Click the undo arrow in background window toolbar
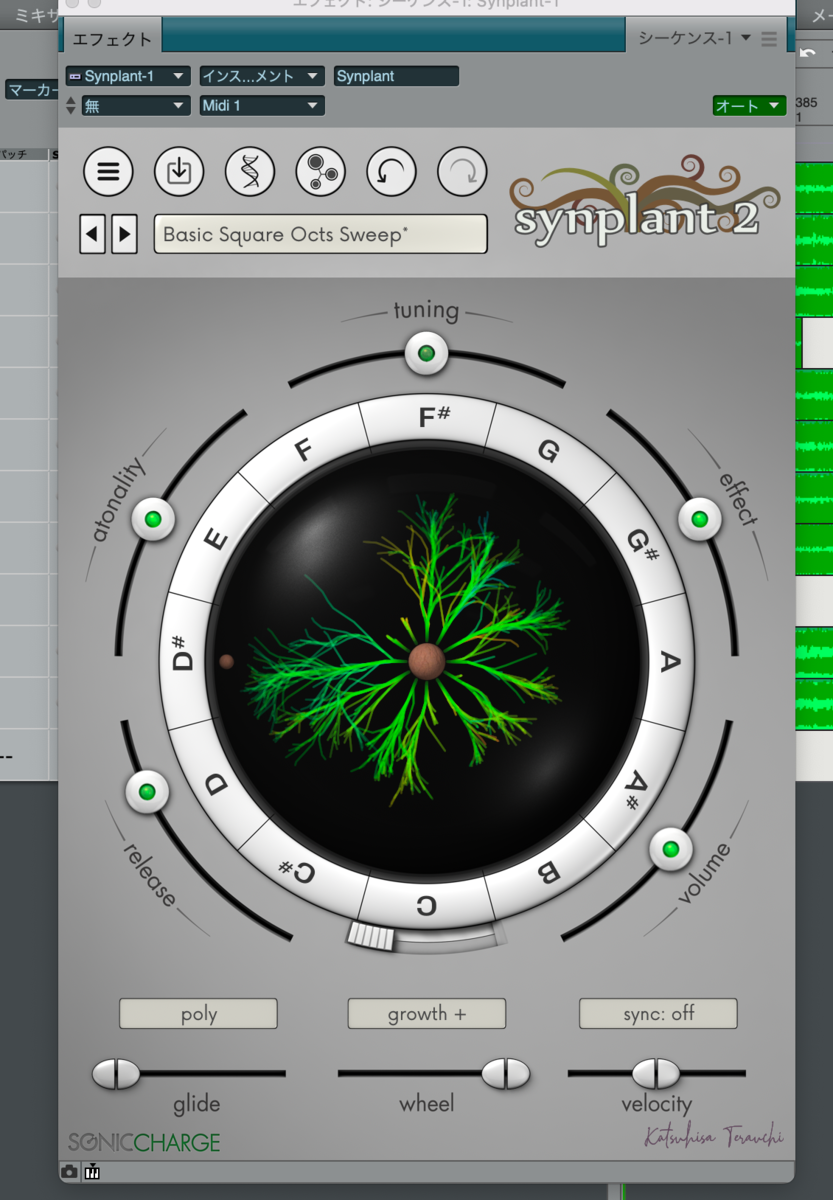The image size is (833, 1200). tap(808, 52)
